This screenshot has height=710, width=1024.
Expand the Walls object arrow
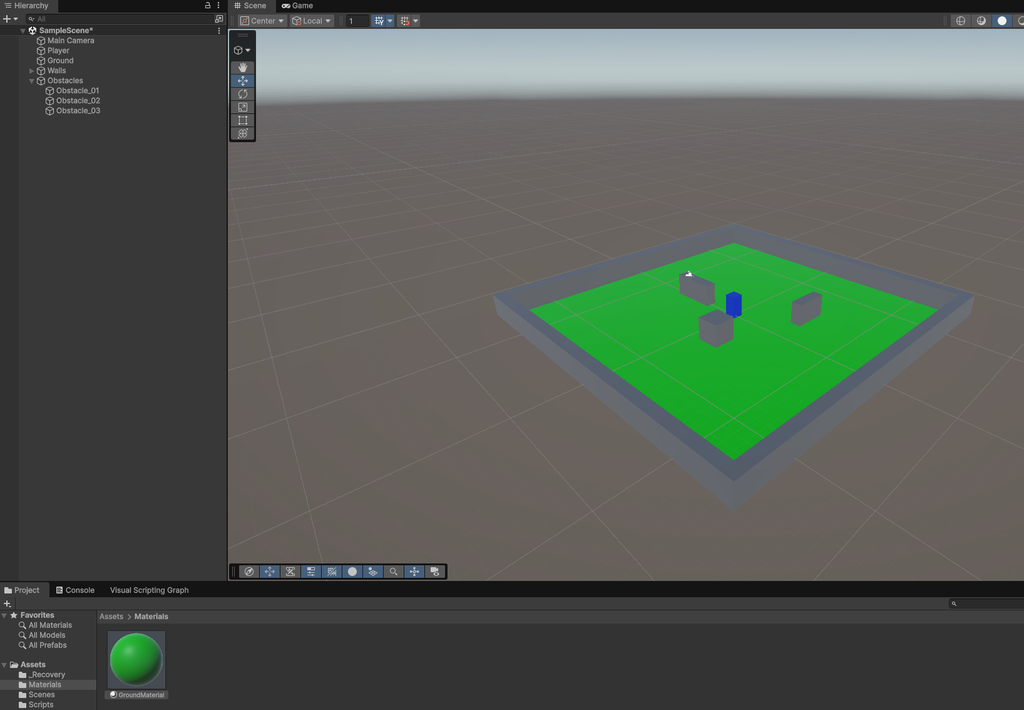[x=31, y=71]
